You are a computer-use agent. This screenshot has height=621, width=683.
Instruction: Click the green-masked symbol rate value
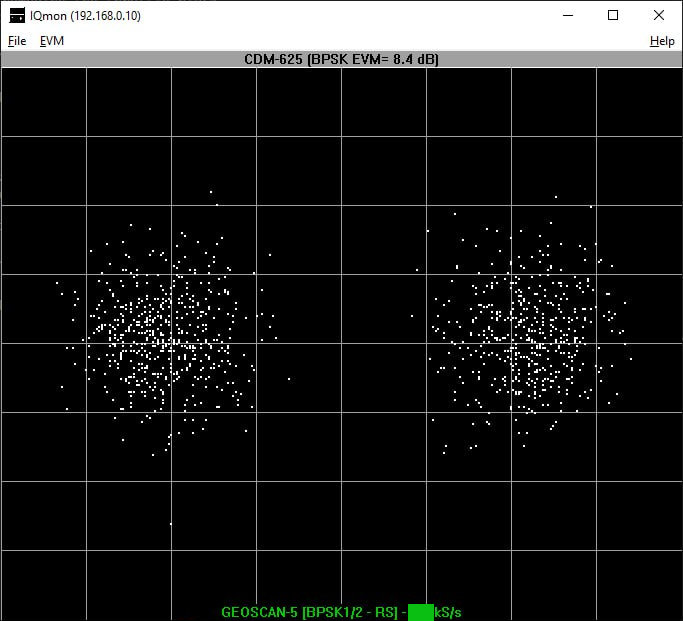[421, 612]
